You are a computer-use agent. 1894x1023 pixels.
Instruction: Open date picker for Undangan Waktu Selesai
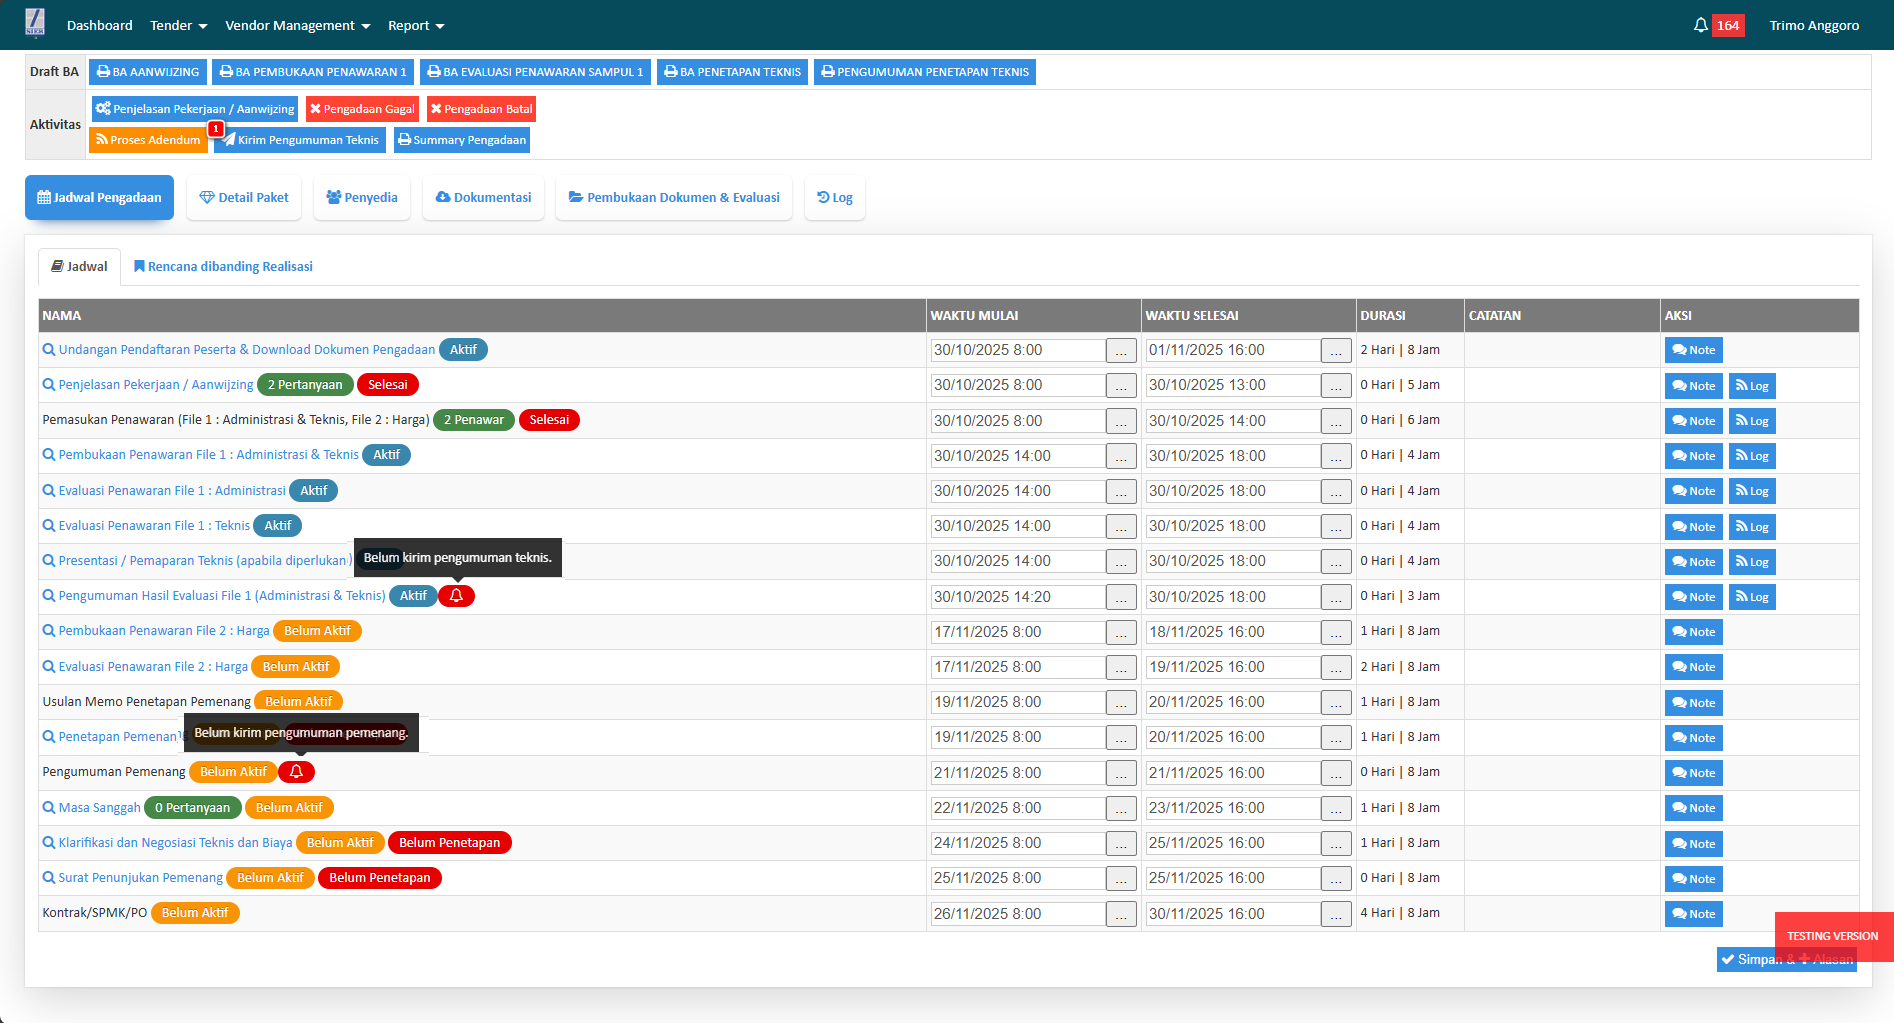pyautogui.click(x=1335, y=351)
